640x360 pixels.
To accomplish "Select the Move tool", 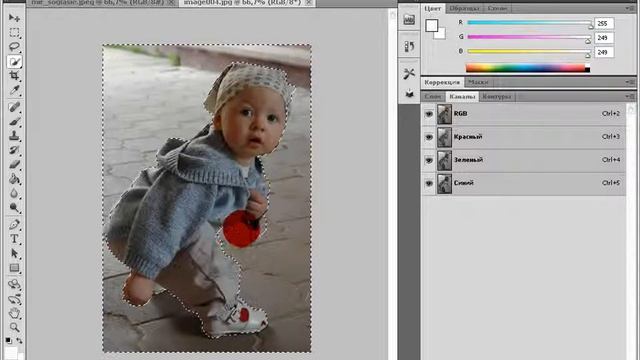I will point(14,18).
